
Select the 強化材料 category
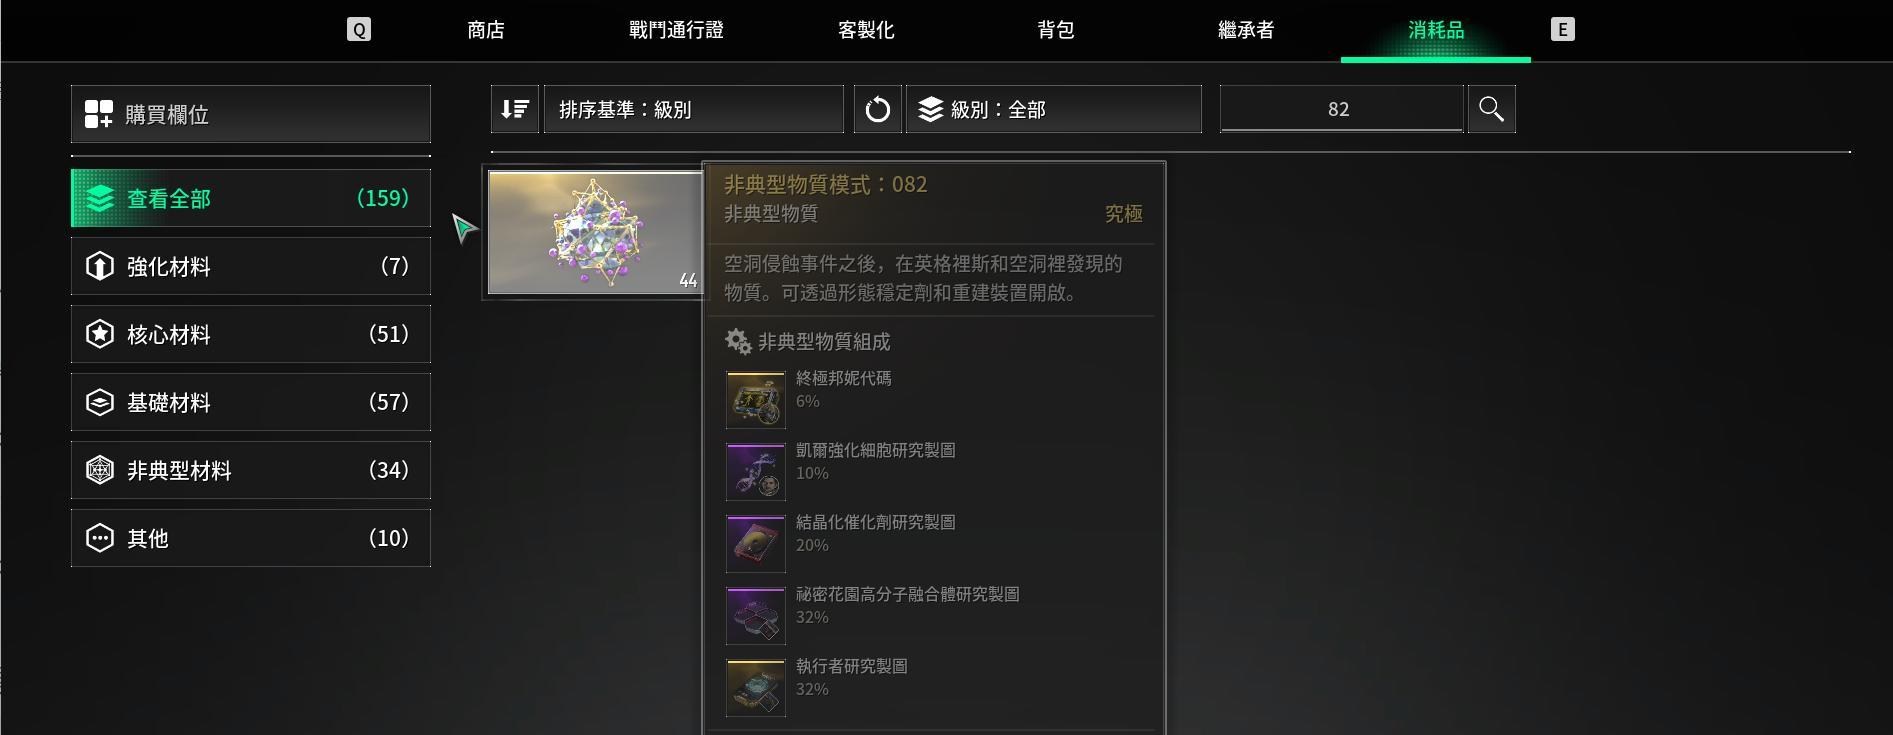pyautogui.click(x=251, y=266)
